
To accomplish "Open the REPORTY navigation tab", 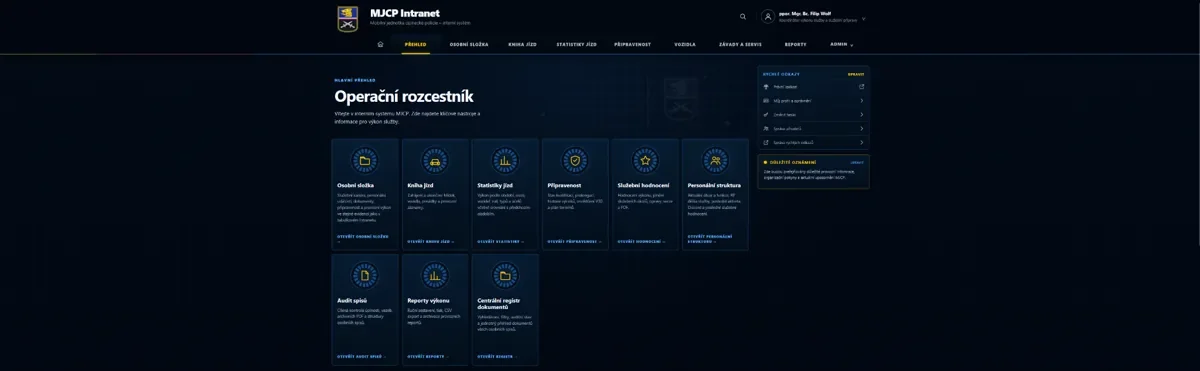I will click(796, 45).
